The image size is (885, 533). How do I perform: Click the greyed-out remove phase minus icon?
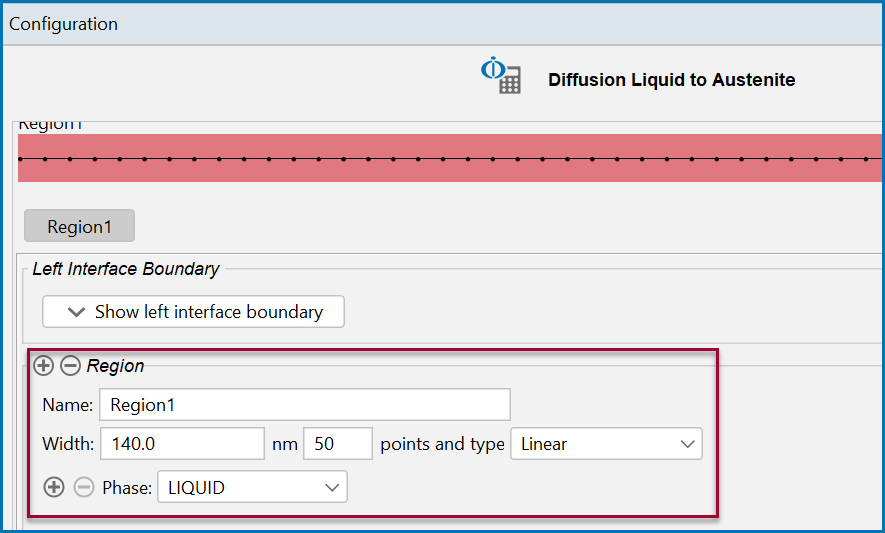tap(84, 487)
